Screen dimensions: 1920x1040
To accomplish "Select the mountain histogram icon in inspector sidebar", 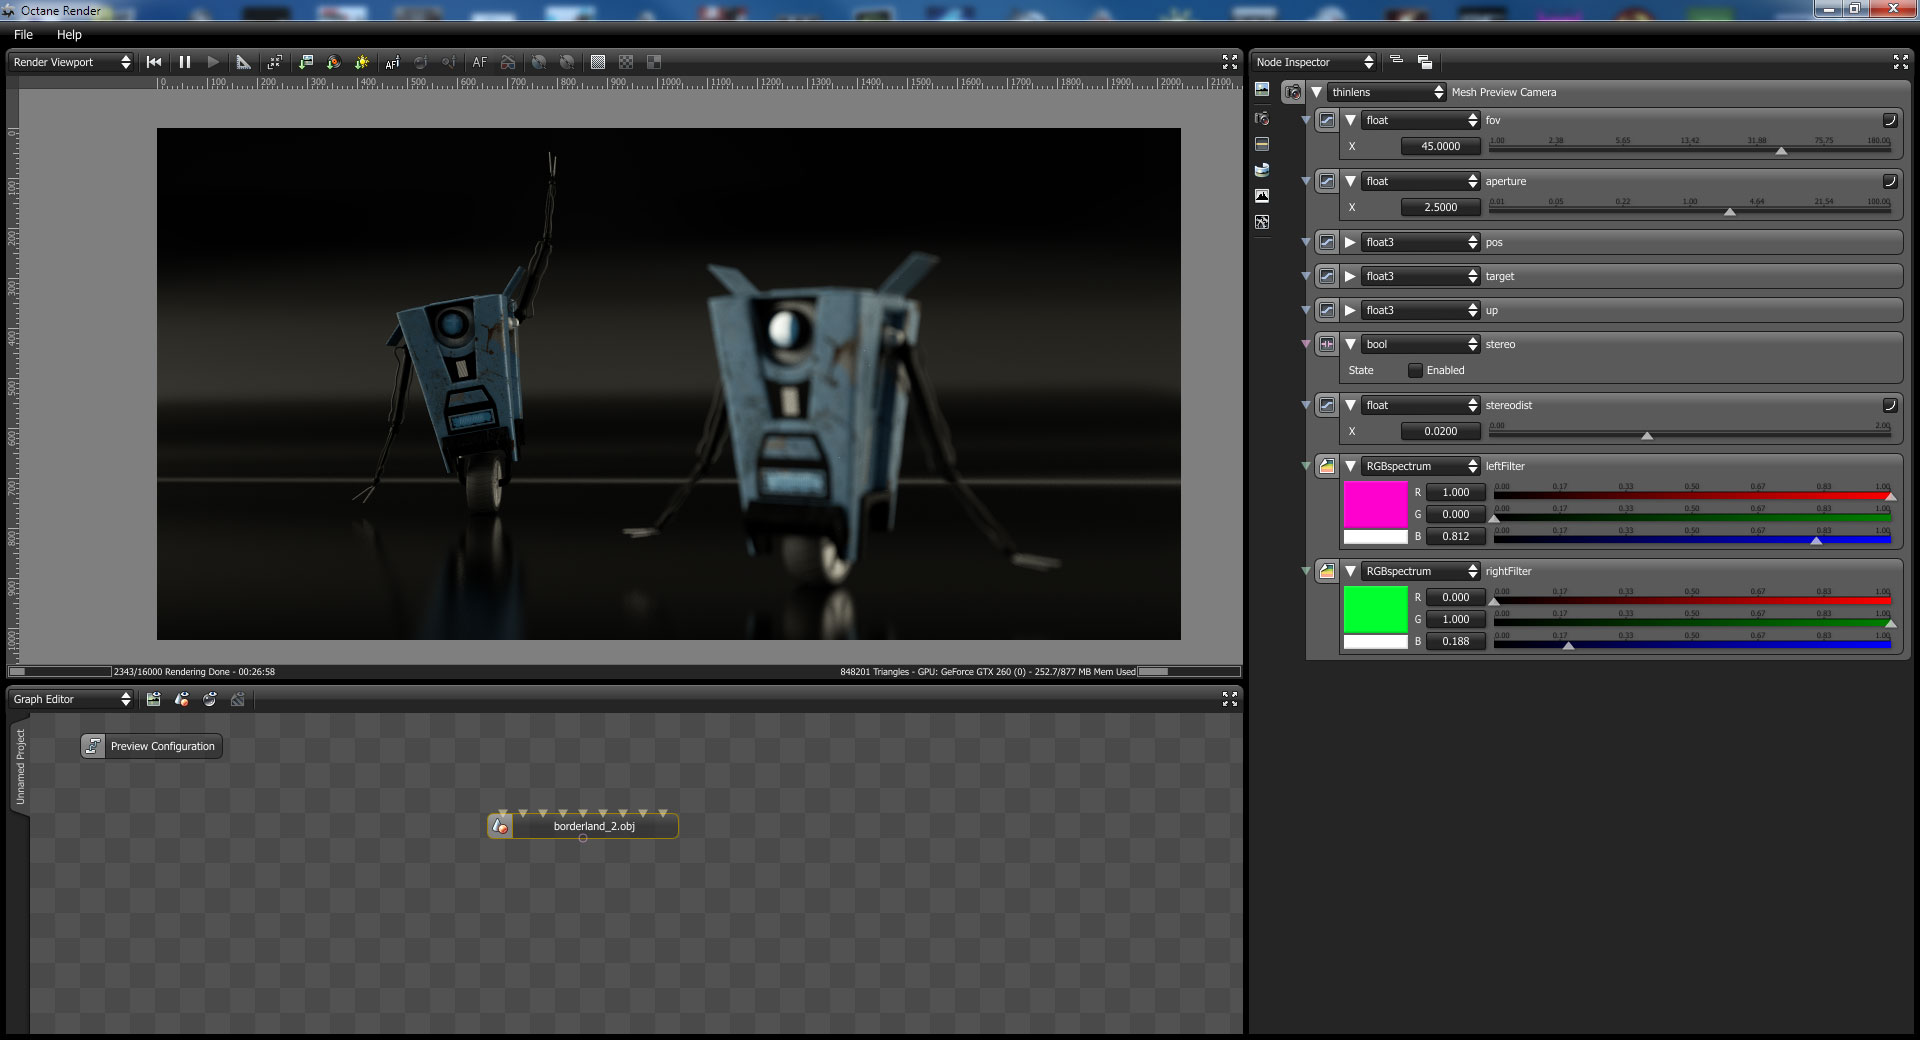I will tap(1262, 196).
